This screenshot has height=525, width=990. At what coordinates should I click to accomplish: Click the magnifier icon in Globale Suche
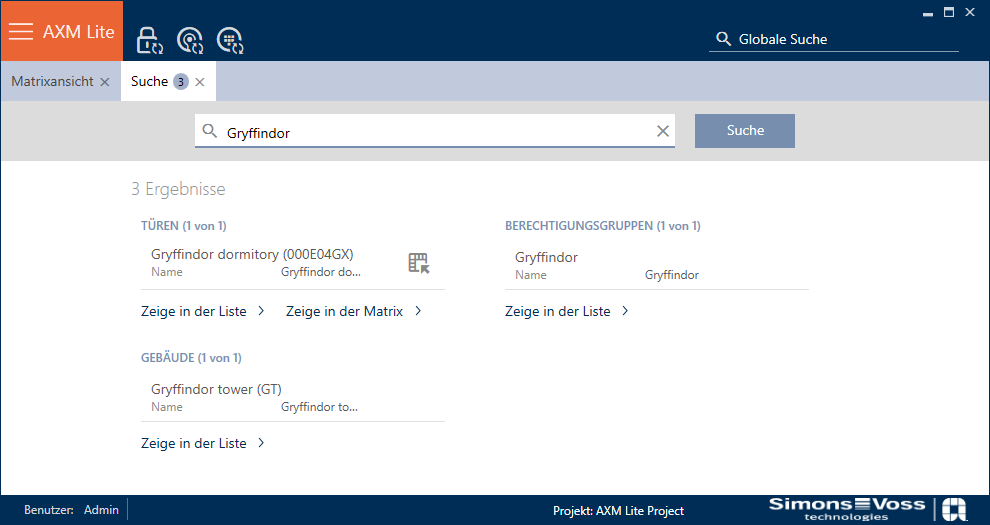tap(723, 39)
